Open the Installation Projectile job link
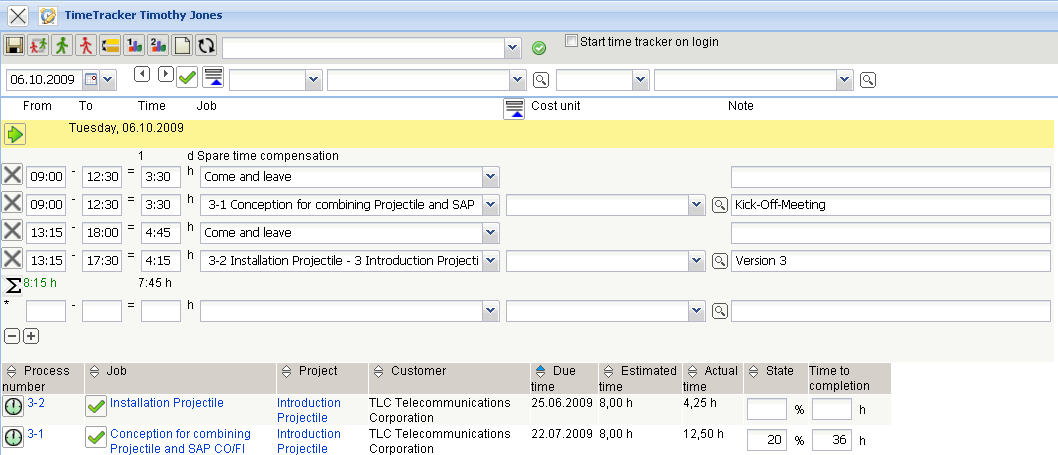The height and width of the screenshot is (455, 1058). (166, 403)
